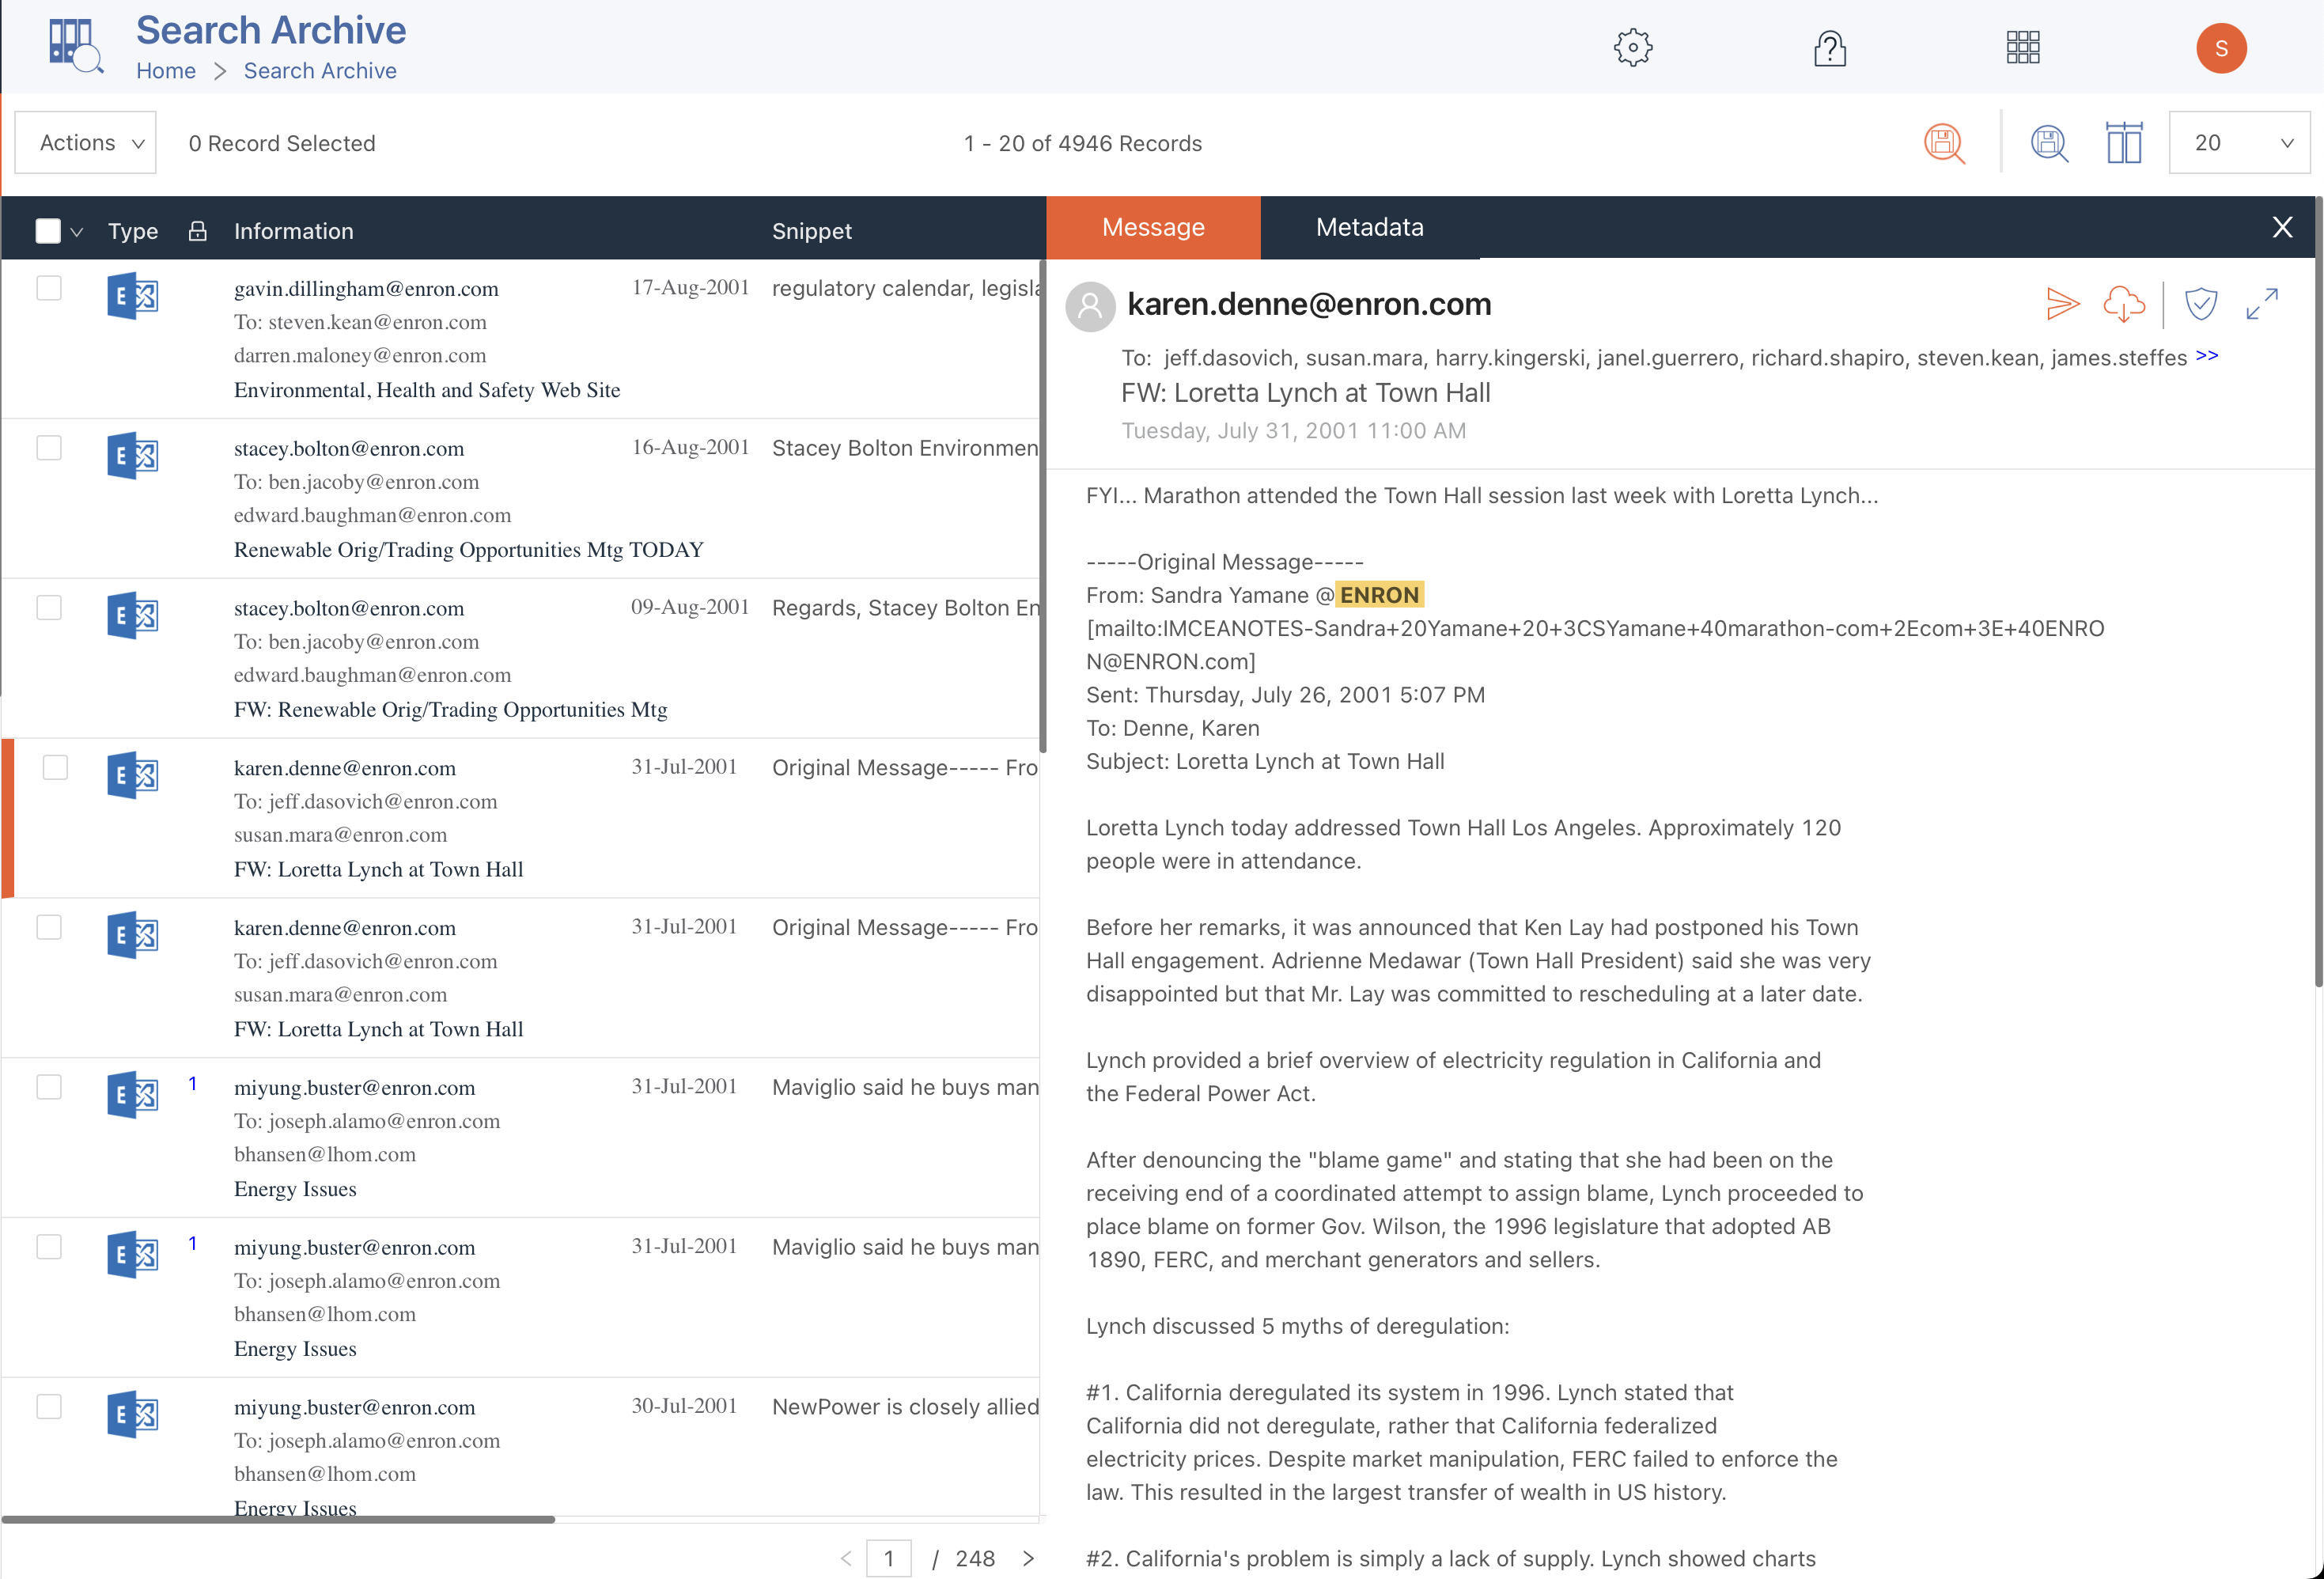Viewport: 2324px width, 1579px height.
Task: Click the shield checkmark icon
Action: click(2201, 304)
